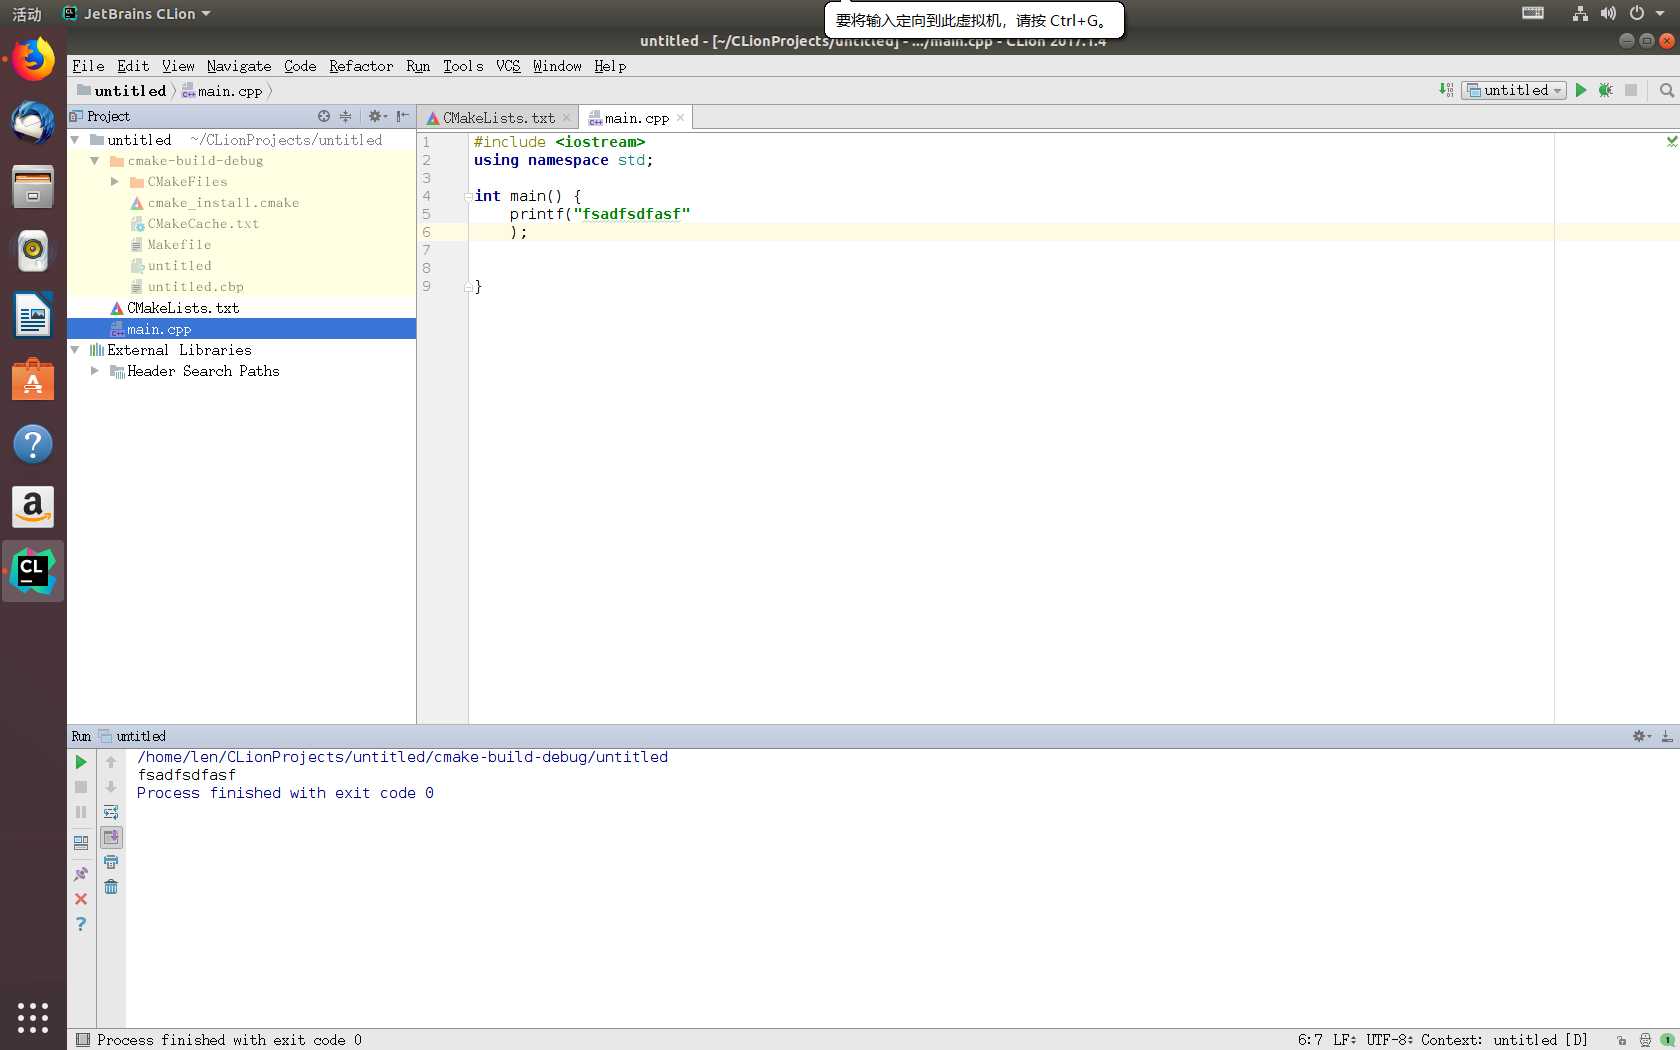Open the untitled run configuration dropdown
The height and width of the screenshot is (1050, 1680).
coord(1514,90)
